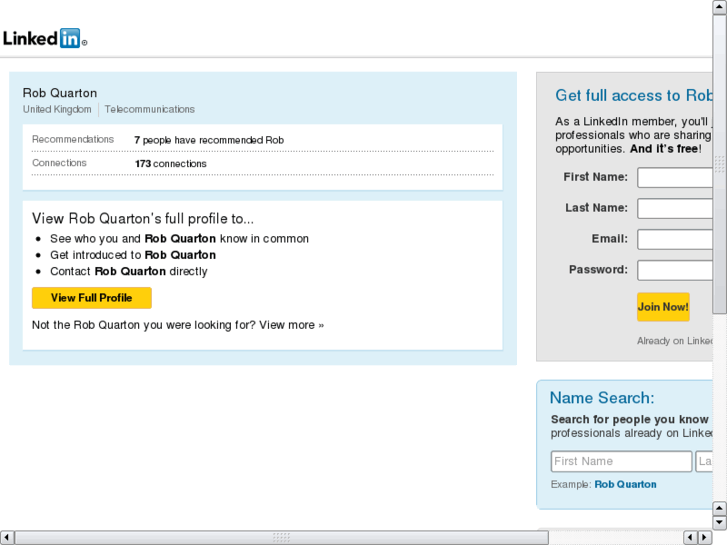Viewport: 727px width, 545px height.
Task: Click the vertical scrollbar thumb
Action: 720,164
